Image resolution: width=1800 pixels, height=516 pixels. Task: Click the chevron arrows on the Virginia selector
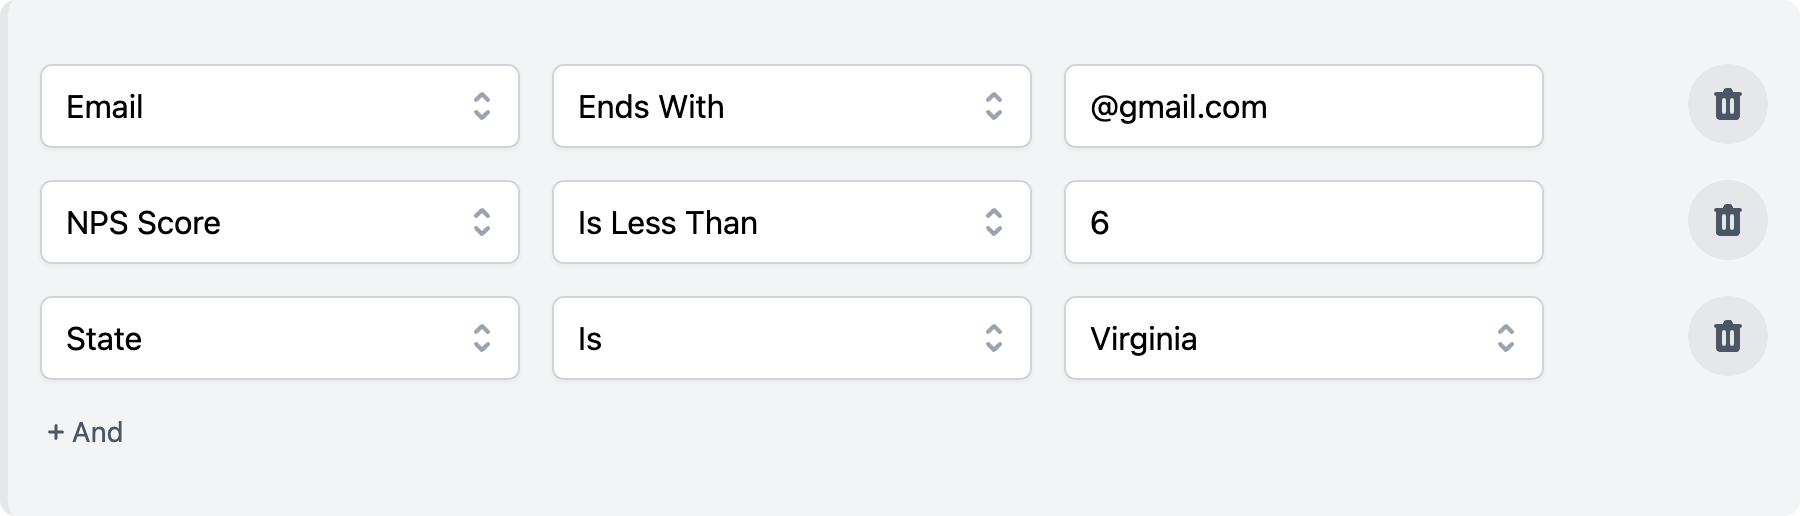(x=1506, y=338)
